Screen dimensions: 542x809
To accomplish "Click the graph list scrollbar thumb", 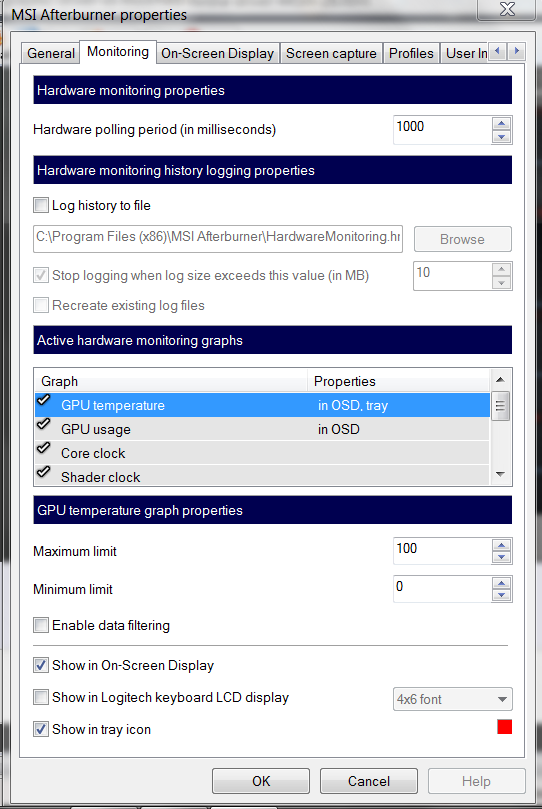I will click(x=500, y=406).
